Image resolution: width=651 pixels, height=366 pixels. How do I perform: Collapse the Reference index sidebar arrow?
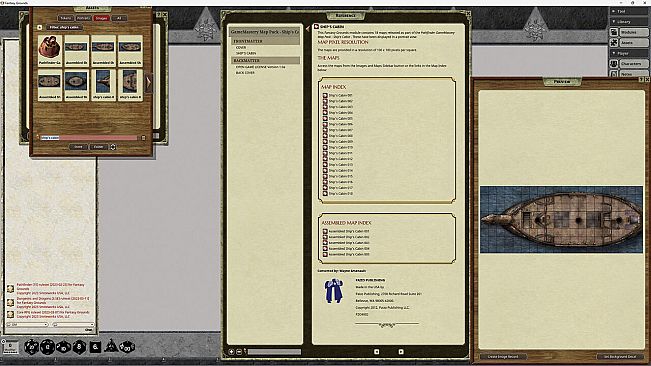coord(308,29)
